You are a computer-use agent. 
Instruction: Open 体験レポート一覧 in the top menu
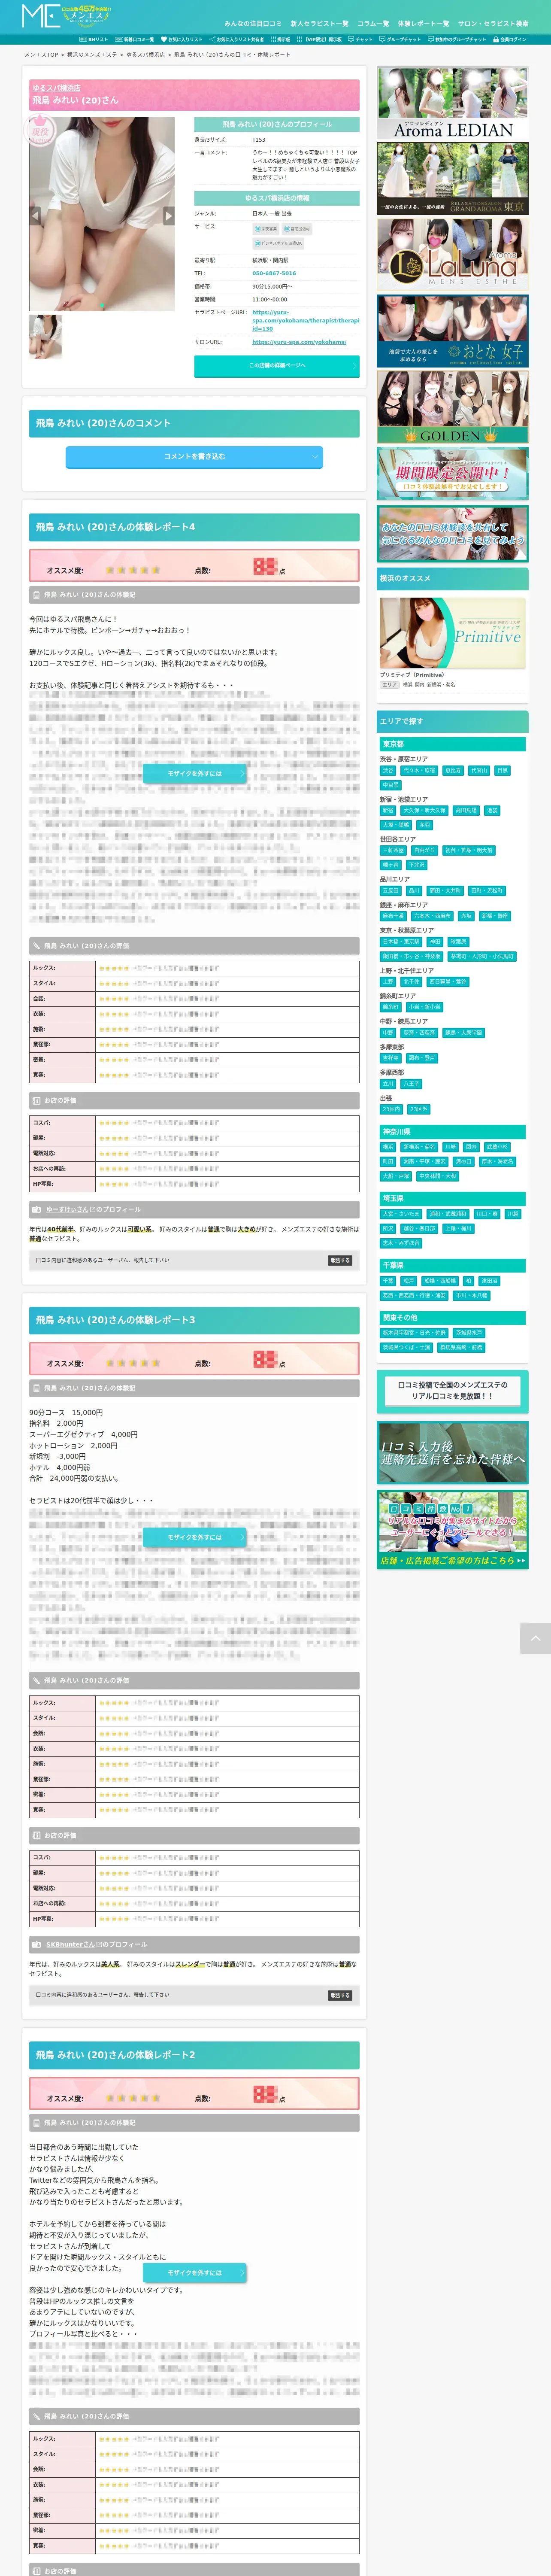(423, 23)
